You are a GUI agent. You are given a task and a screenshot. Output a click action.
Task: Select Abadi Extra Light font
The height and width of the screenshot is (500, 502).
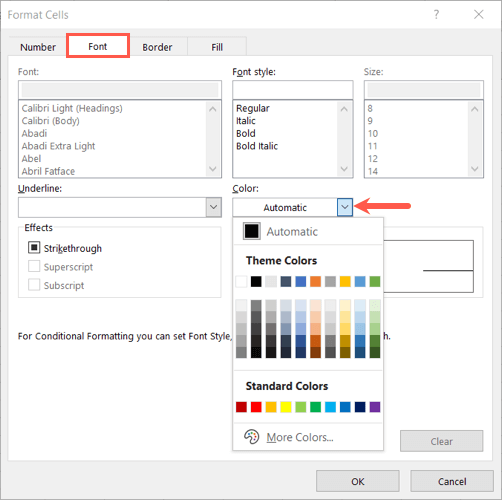point(58,146)
